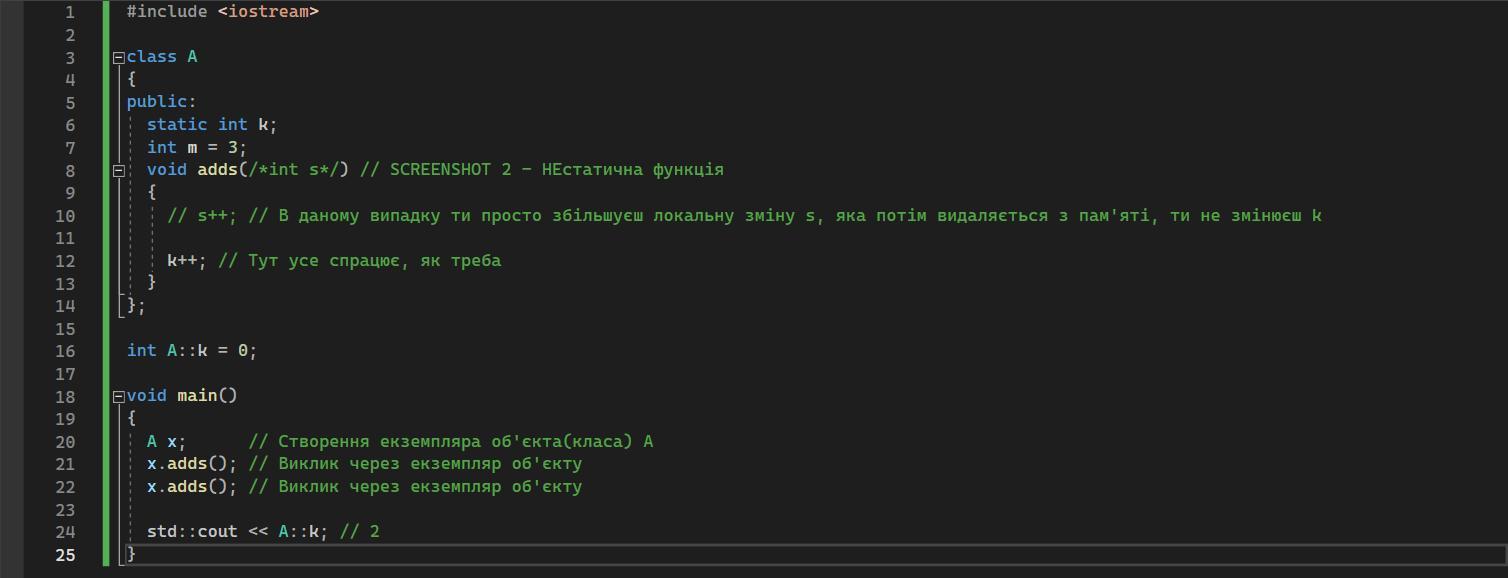Click the k++ statement on line 12

click(186, 261)
